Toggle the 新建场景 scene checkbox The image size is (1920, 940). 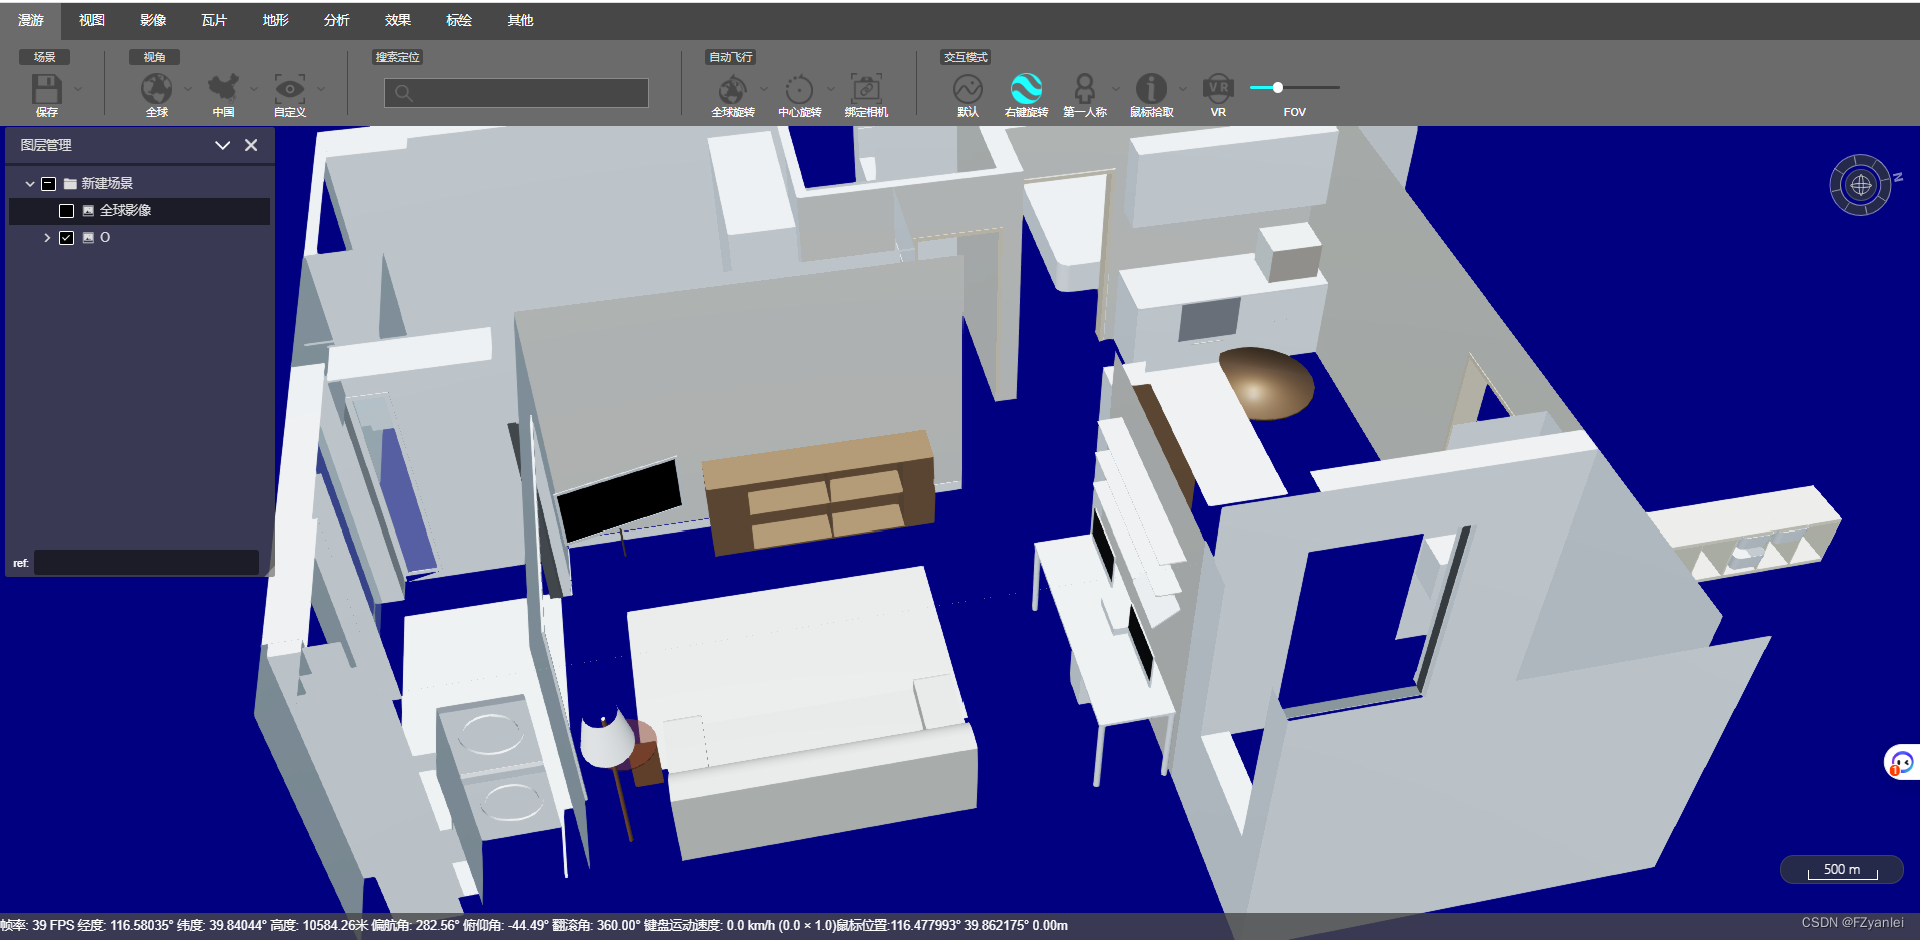48,183
